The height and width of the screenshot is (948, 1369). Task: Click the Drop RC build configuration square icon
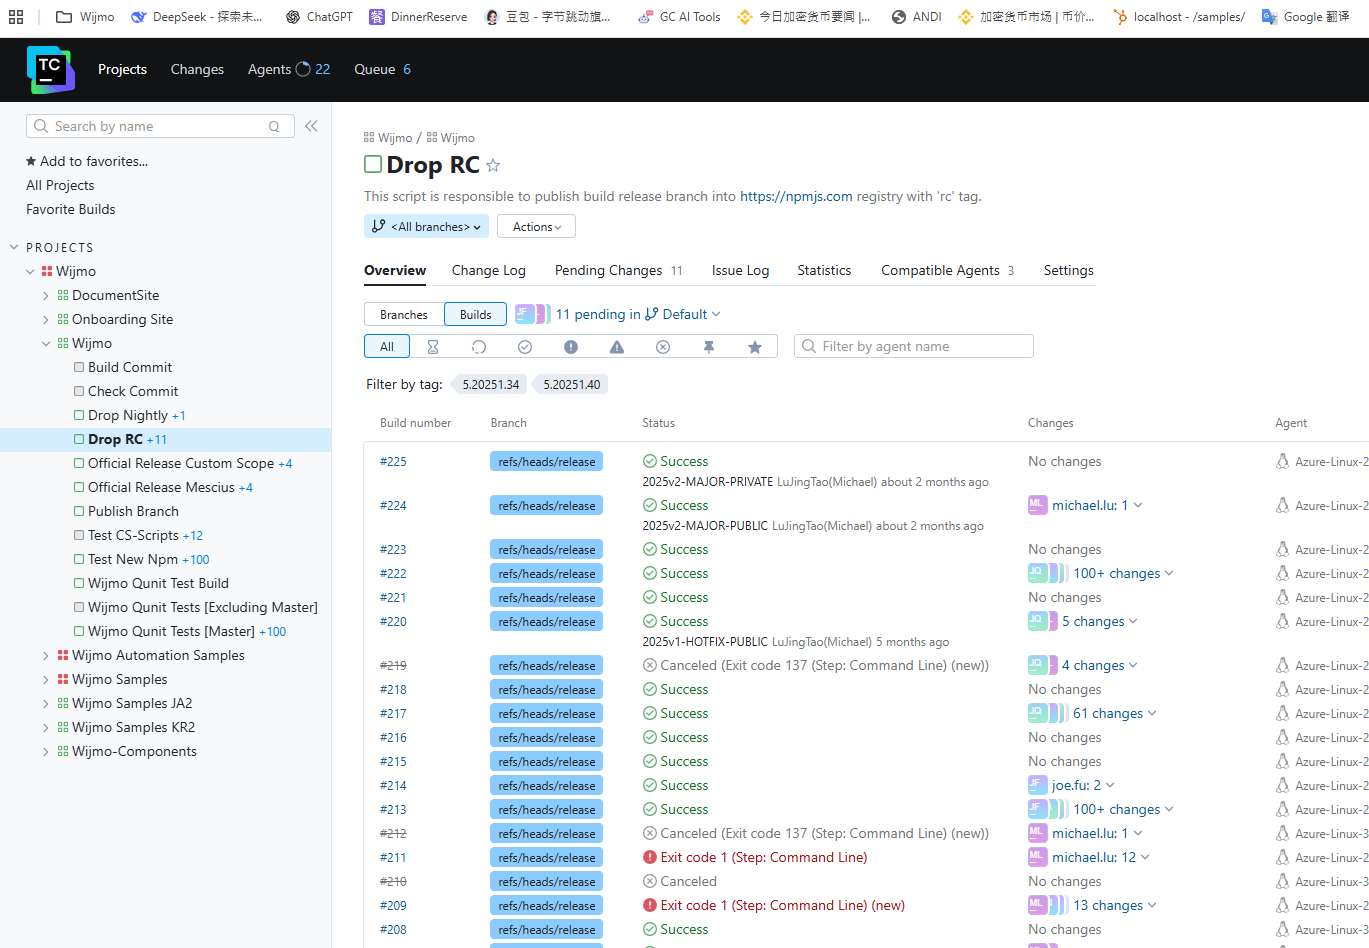tap(373, 165)
